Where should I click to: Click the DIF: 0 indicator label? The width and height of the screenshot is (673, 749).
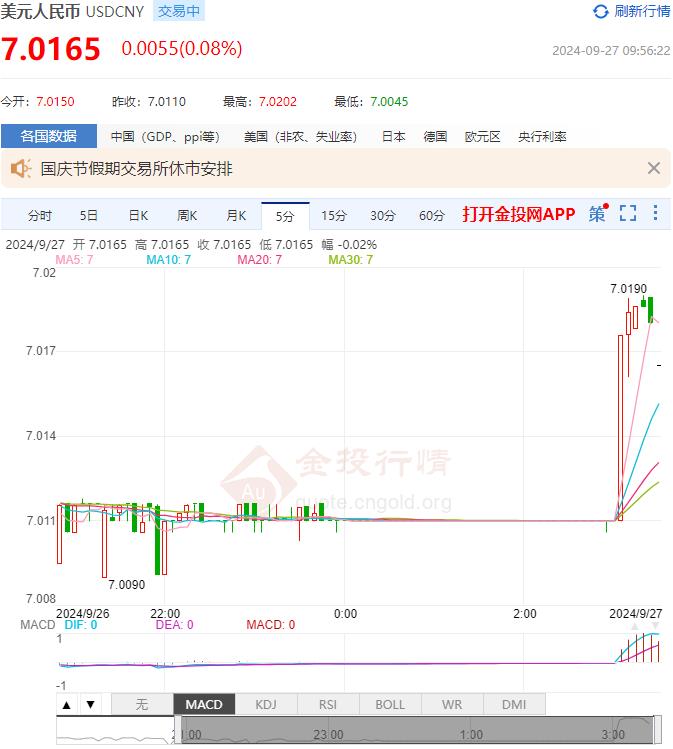(81, 625)
